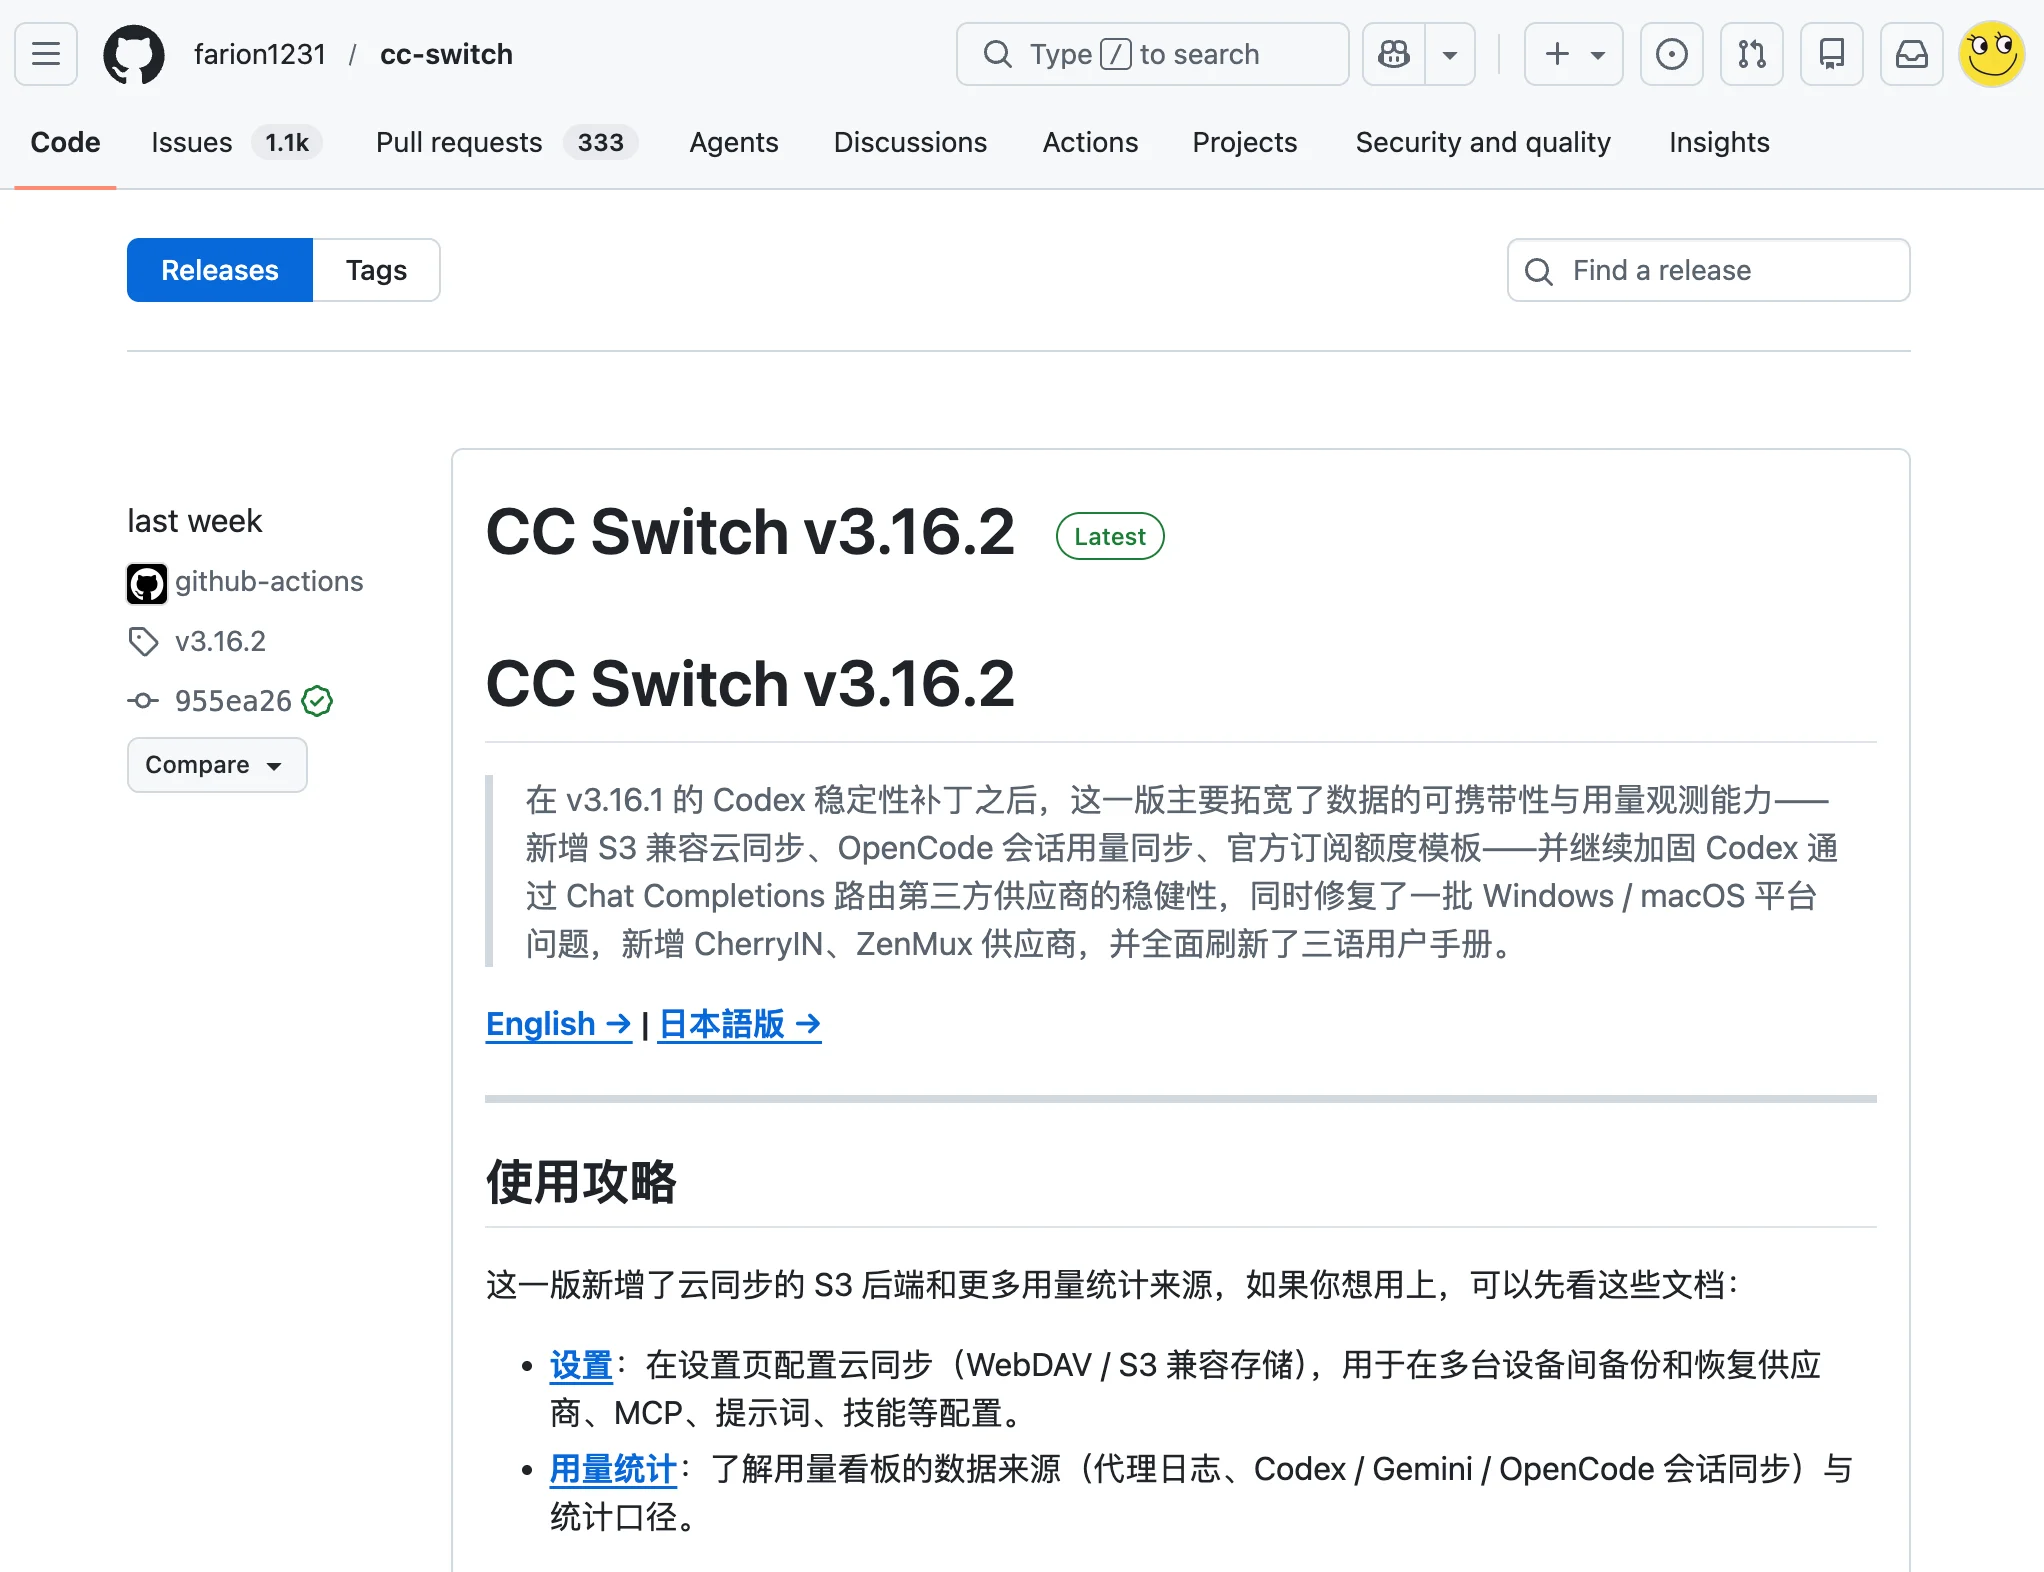Switch to the Code tab
The height and width of the screenshot is (1572, 2044).
tap(65, 142)
